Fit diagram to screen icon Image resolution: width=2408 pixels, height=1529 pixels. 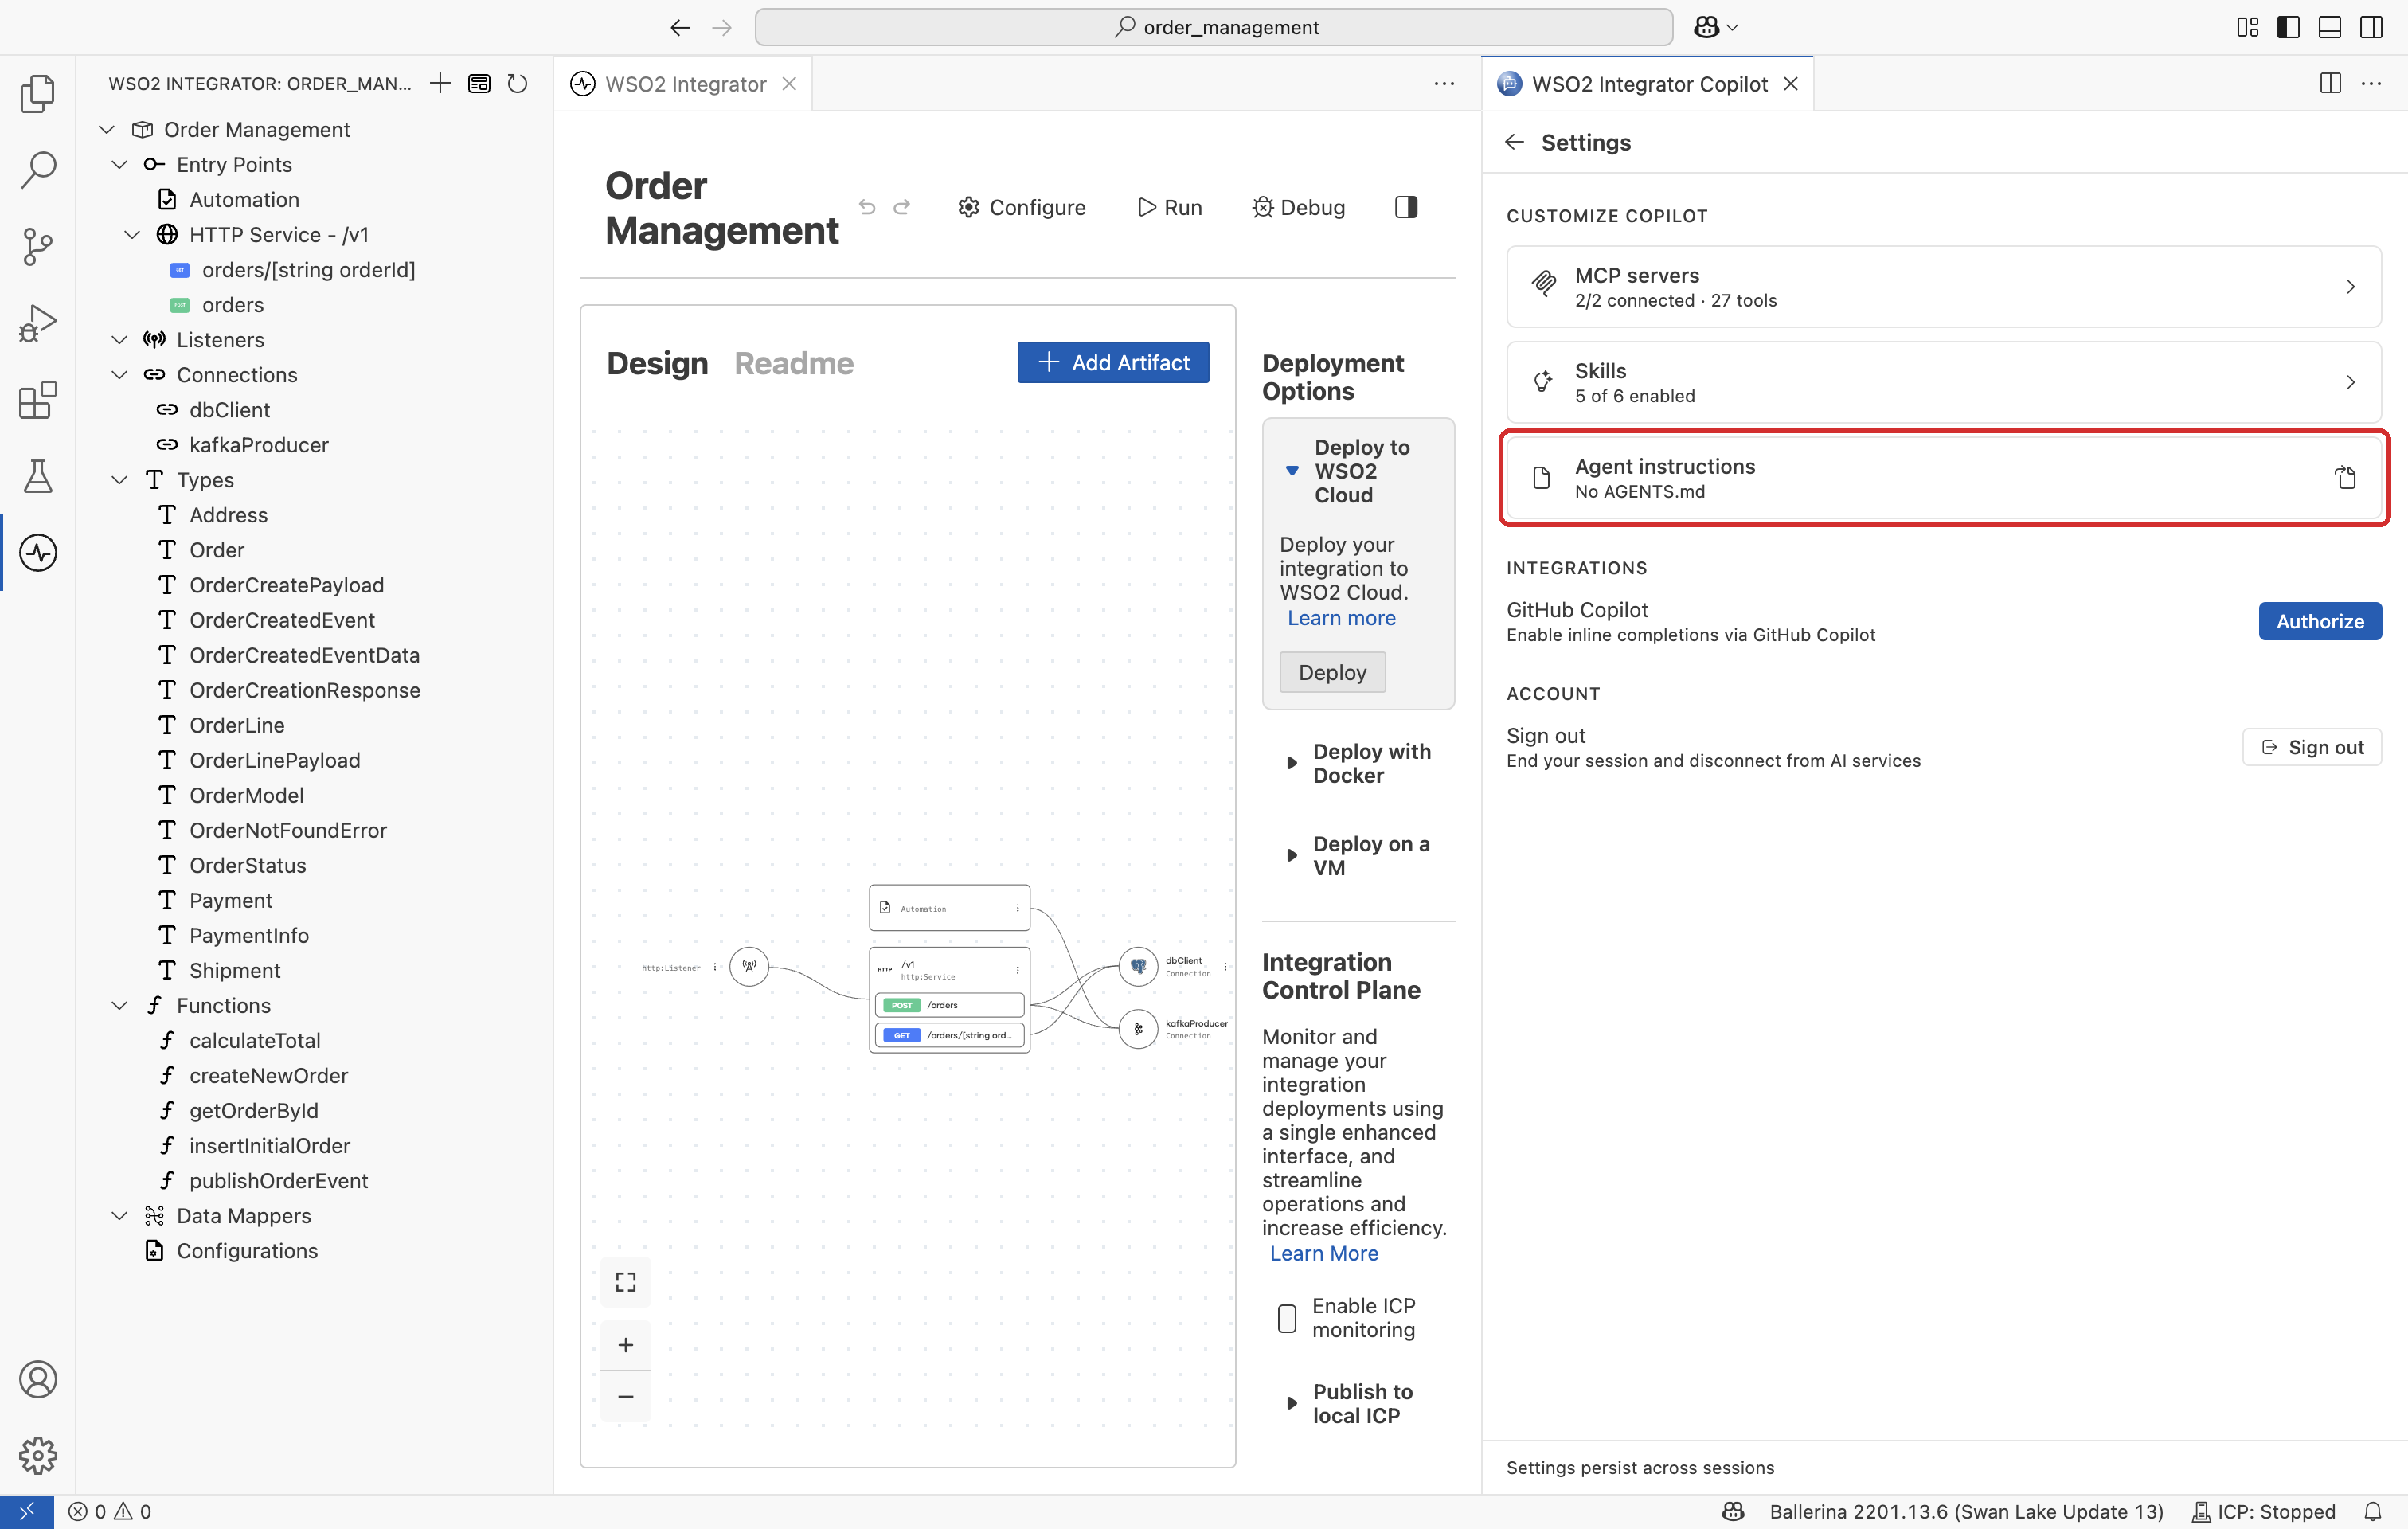click(x=626, y=1282)
